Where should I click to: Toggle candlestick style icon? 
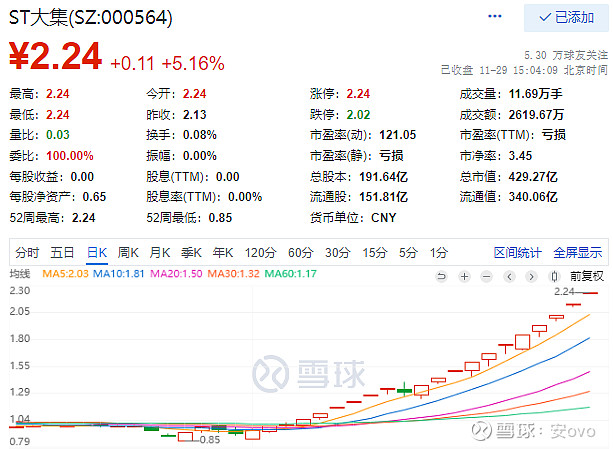click(x=554, y=277)
